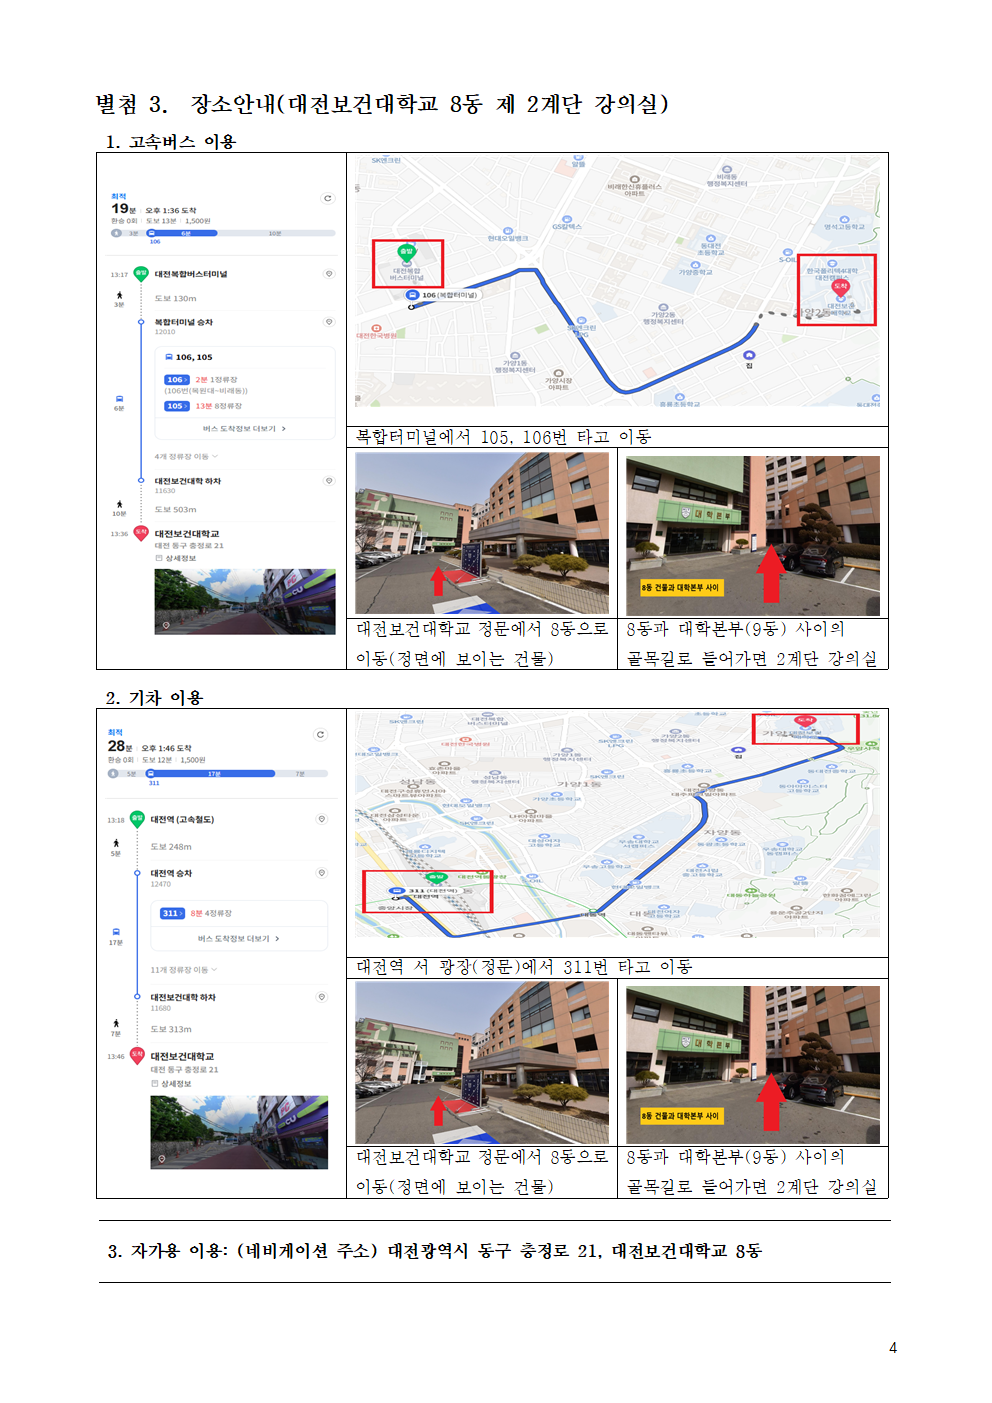Click 106 (복합터미널) bus stop marker on map

412,295
